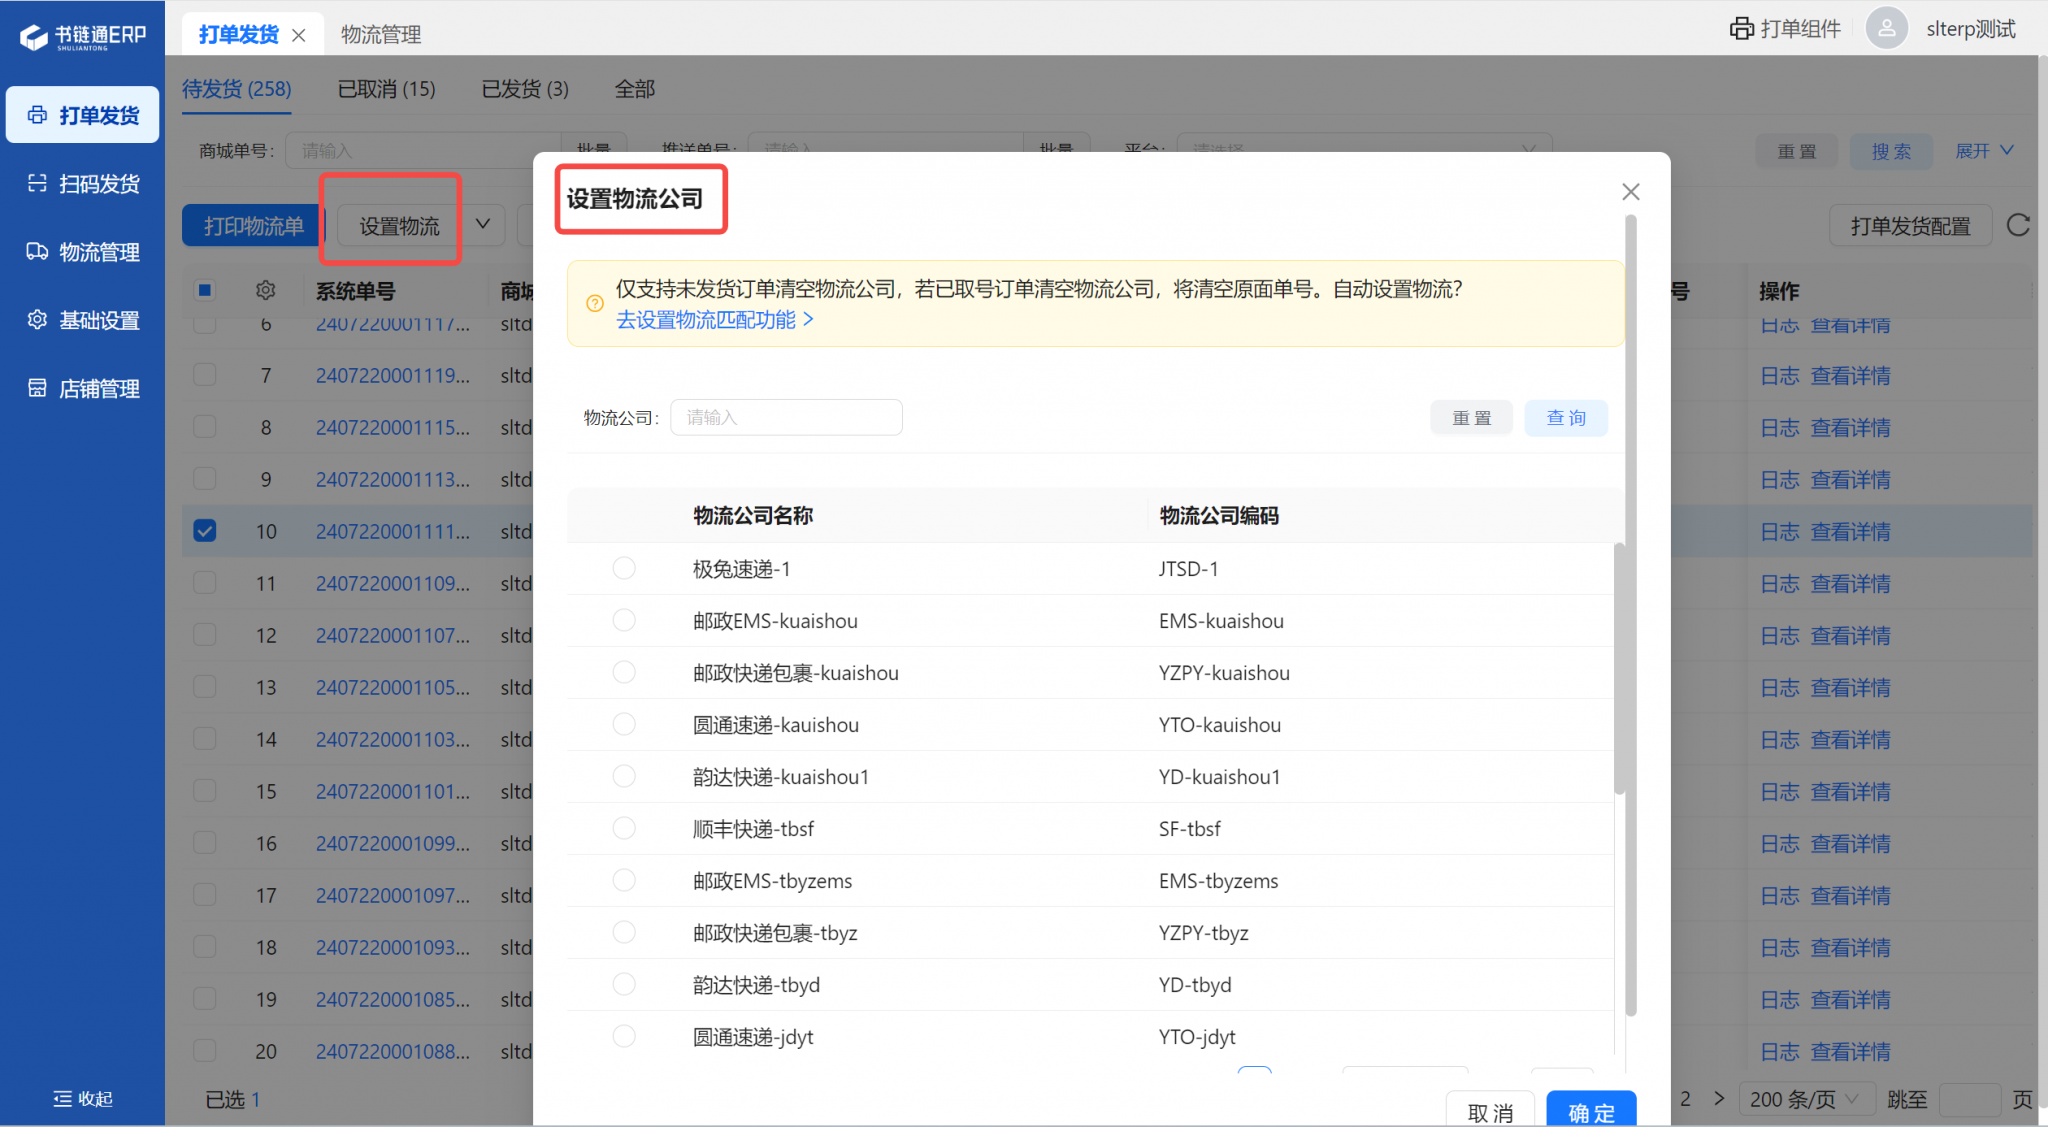Viewport: 2048px width, 1127px height.
Task: Select the 圆通速递-jdyt radio button
Action: tap(624, 1036)
